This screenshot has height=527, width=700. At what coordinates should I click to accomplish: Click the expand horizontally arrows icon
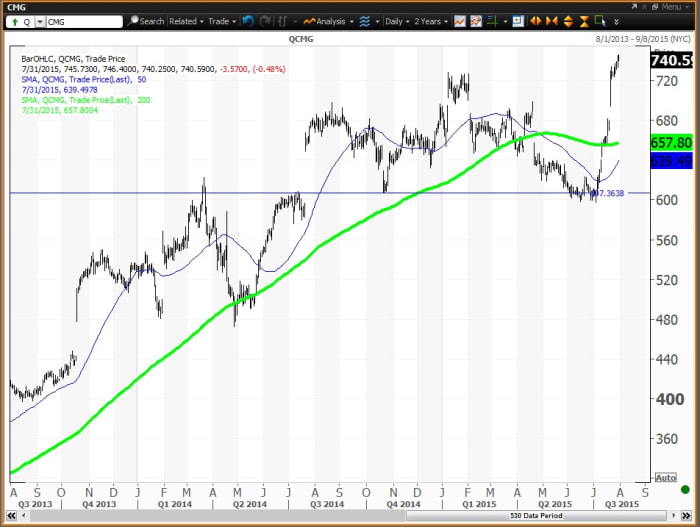point(535,21)
